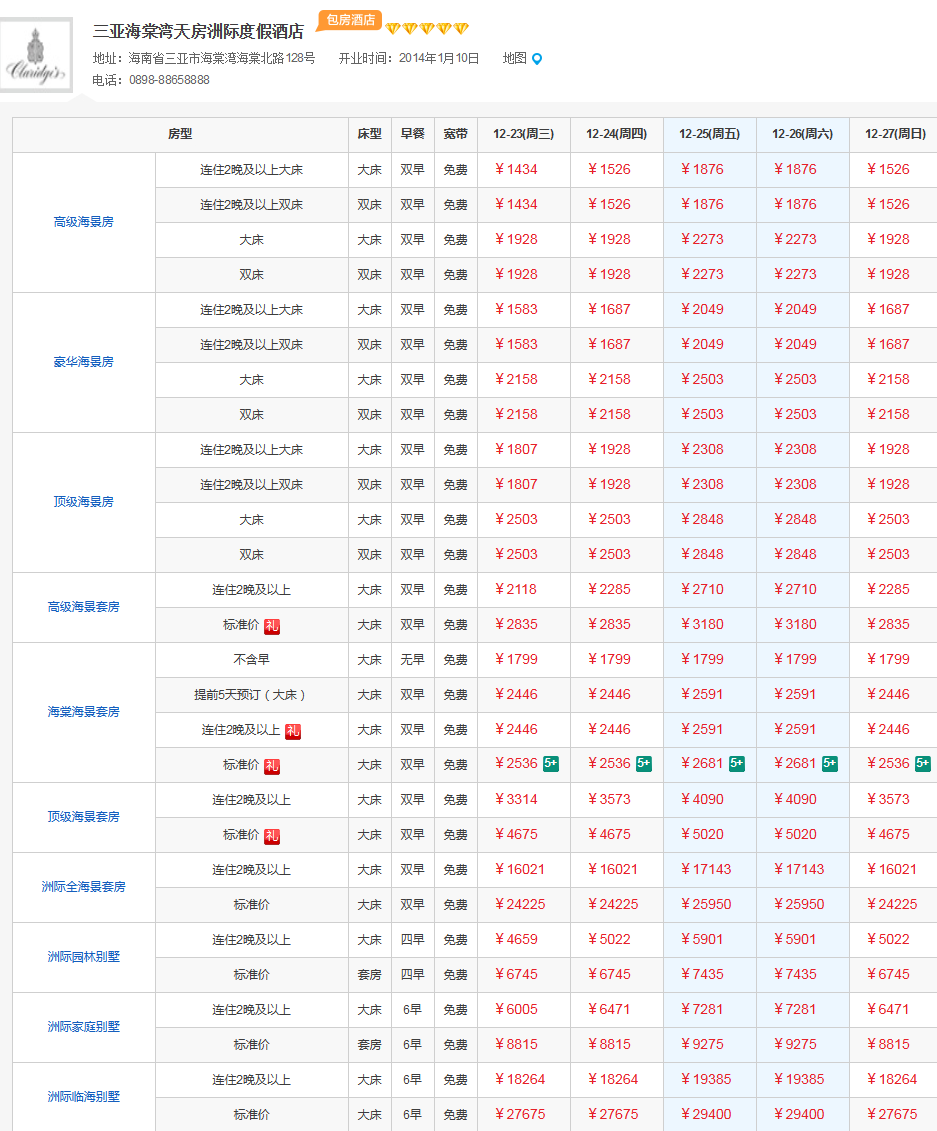Click the map pin icon beside 地图
Viewport: 937px width, 1131px height.
point(537,59)
